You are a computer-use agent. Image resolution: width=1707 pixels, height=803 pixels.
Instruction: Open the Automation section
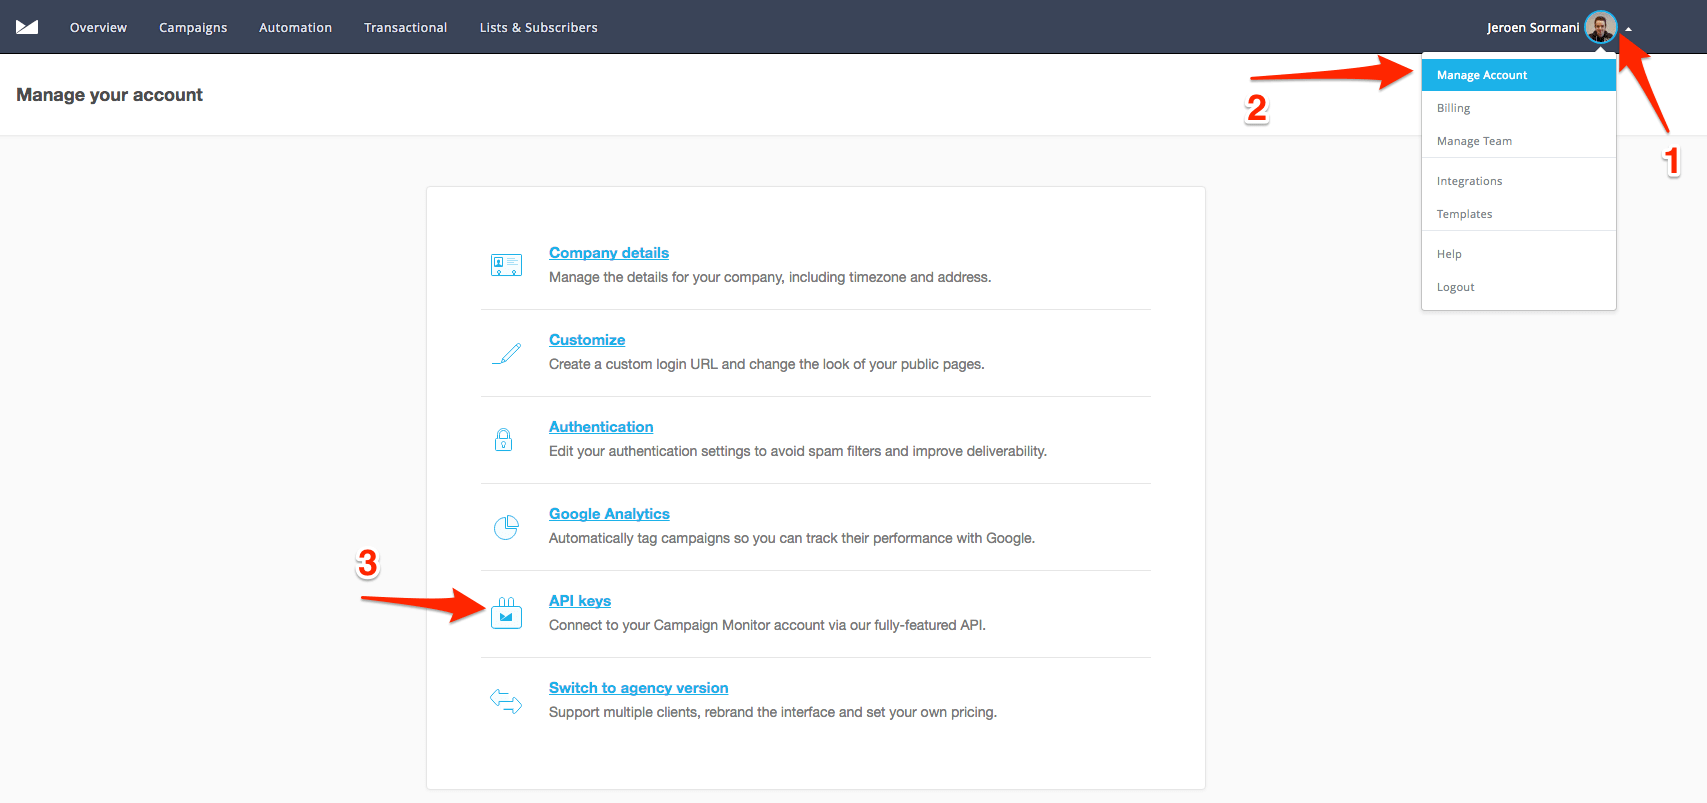point(295,27)
